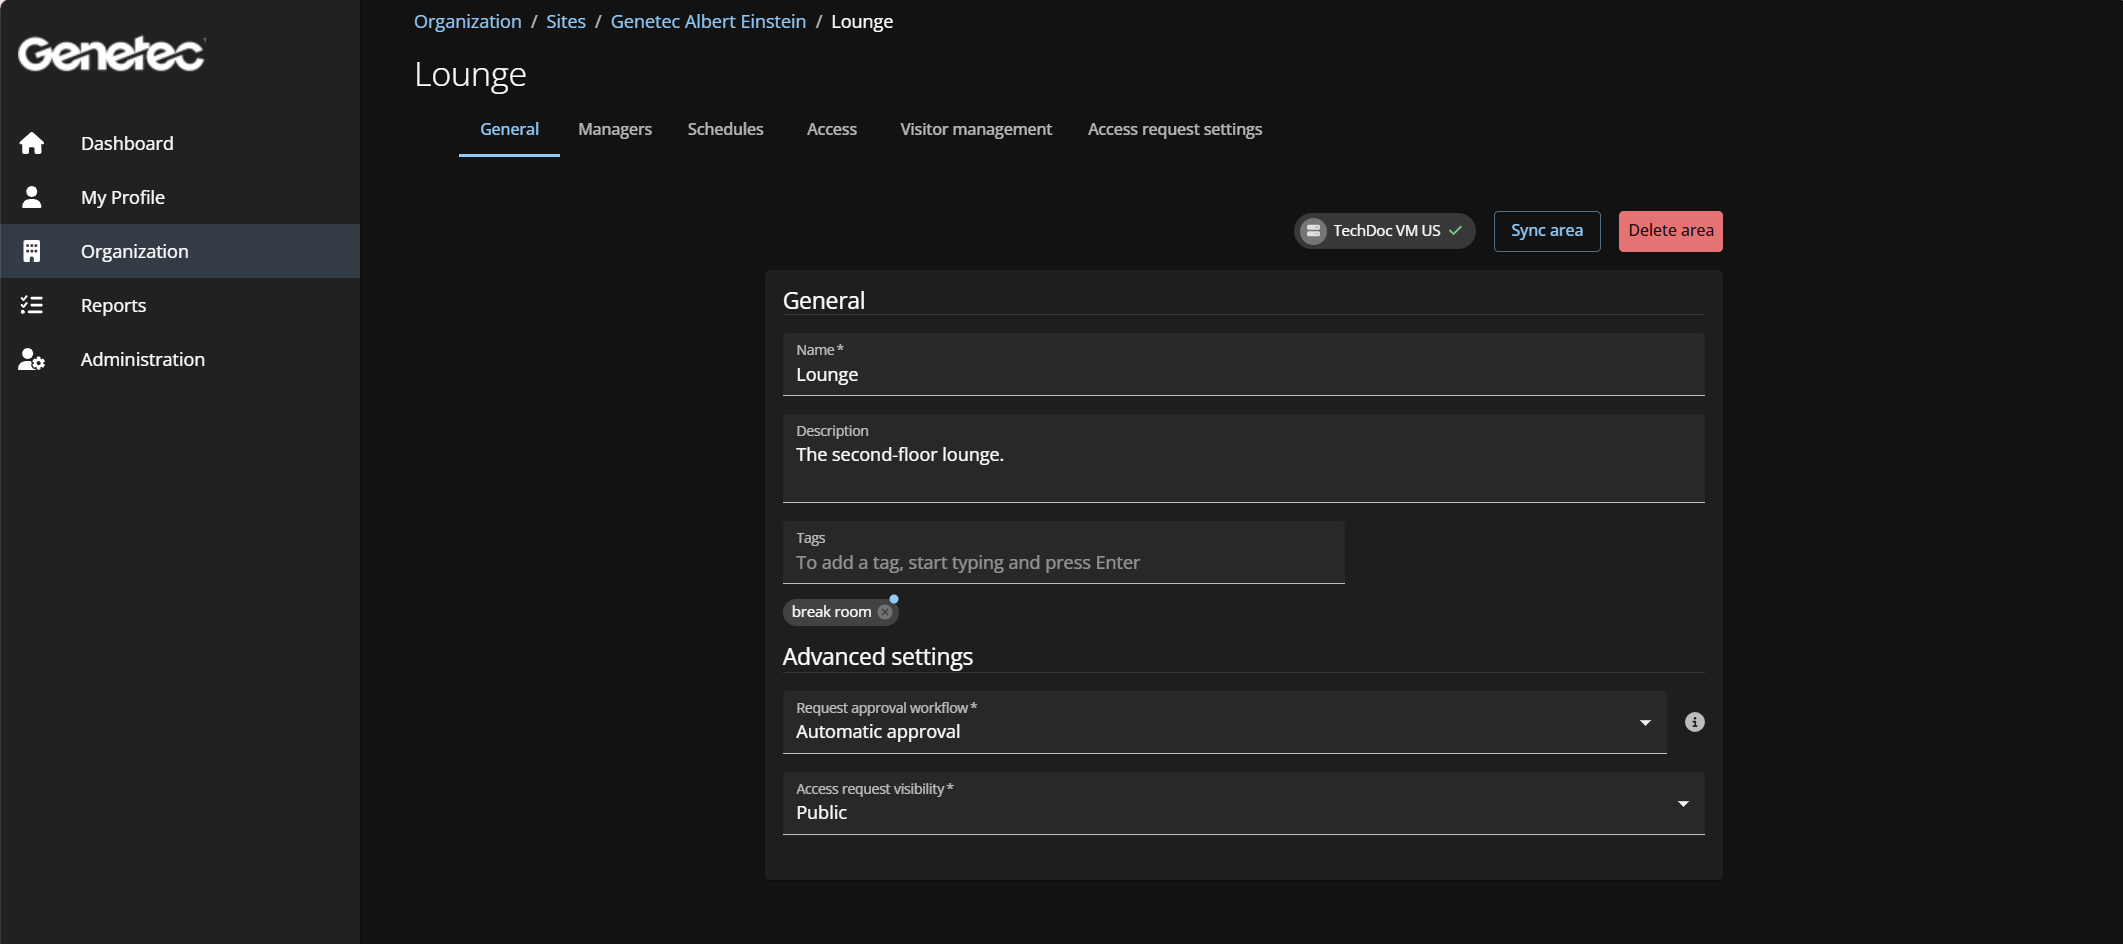Open the Schedules tab

coord(725,130)
